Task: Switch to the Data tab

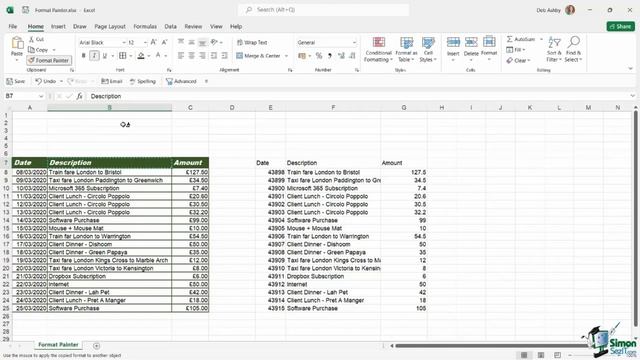Action: tap(171, 27)
